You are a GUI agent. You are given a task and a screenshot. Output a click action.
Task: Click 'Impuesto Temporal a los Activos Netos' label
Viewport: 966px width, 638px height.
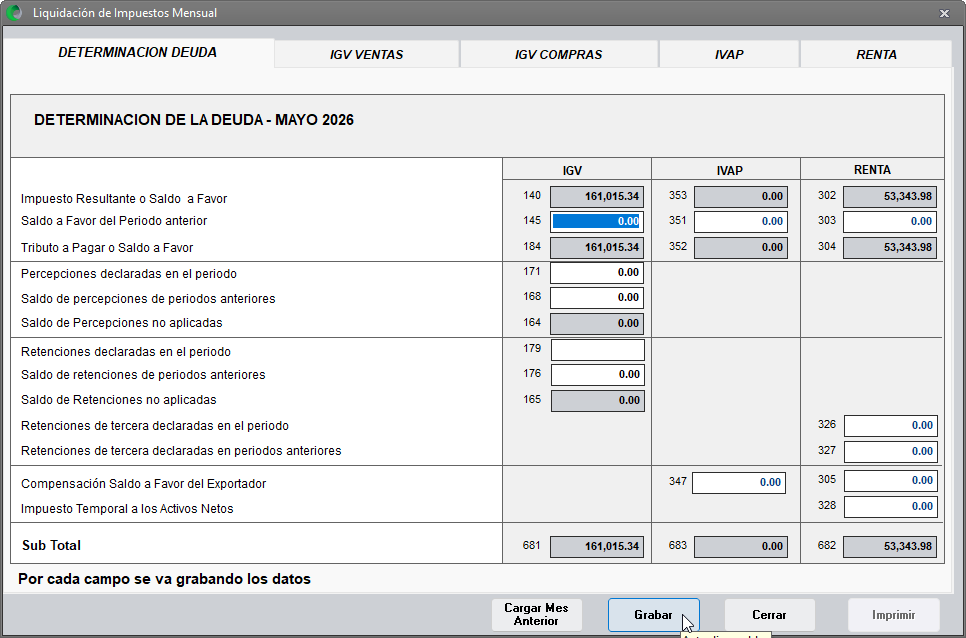tap(127, 509)
